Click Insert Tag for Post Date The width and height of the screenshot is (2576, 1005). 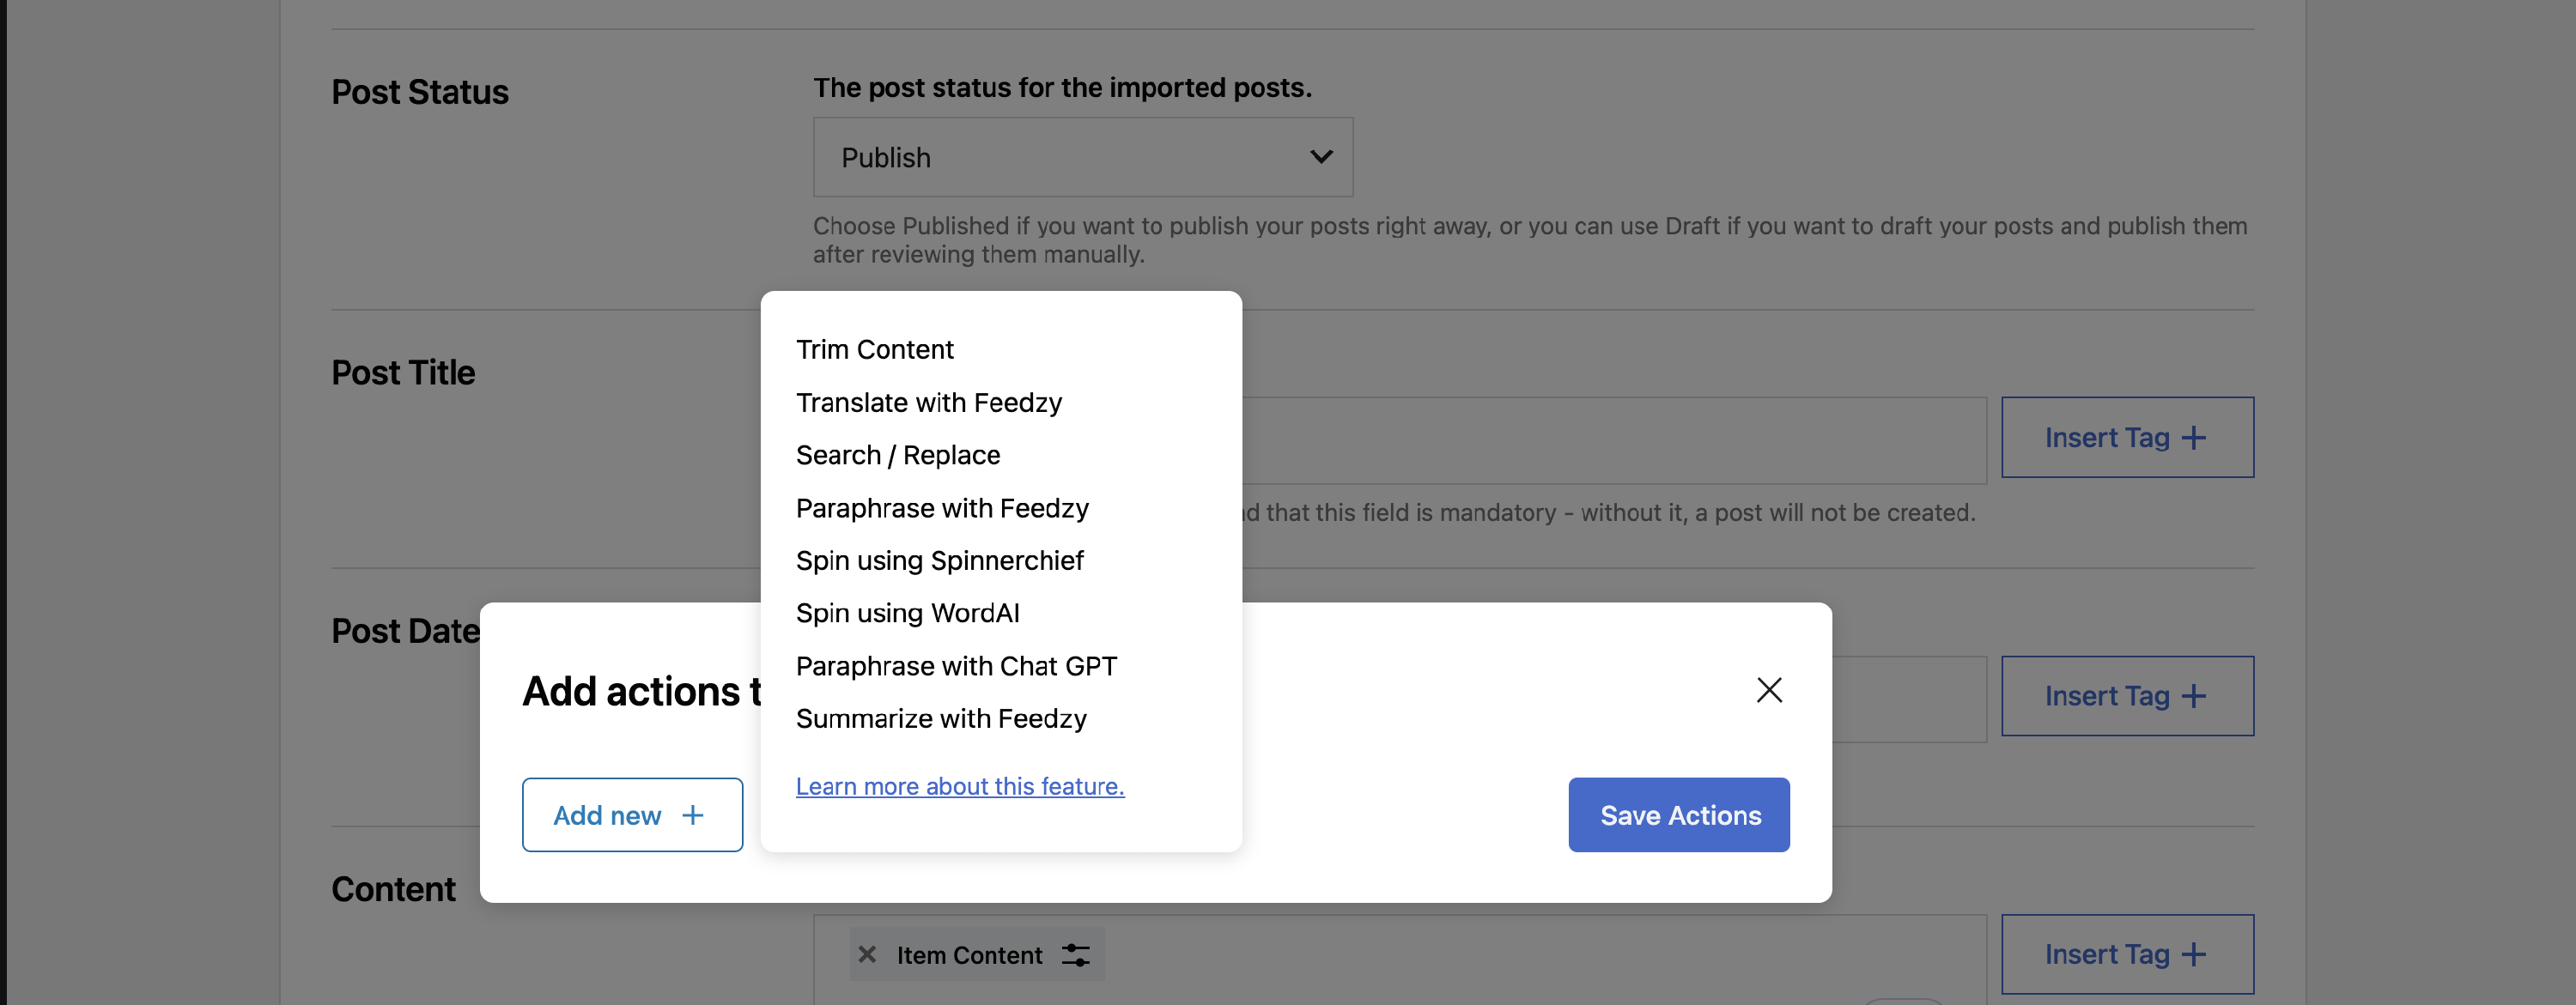[2126, 696]
